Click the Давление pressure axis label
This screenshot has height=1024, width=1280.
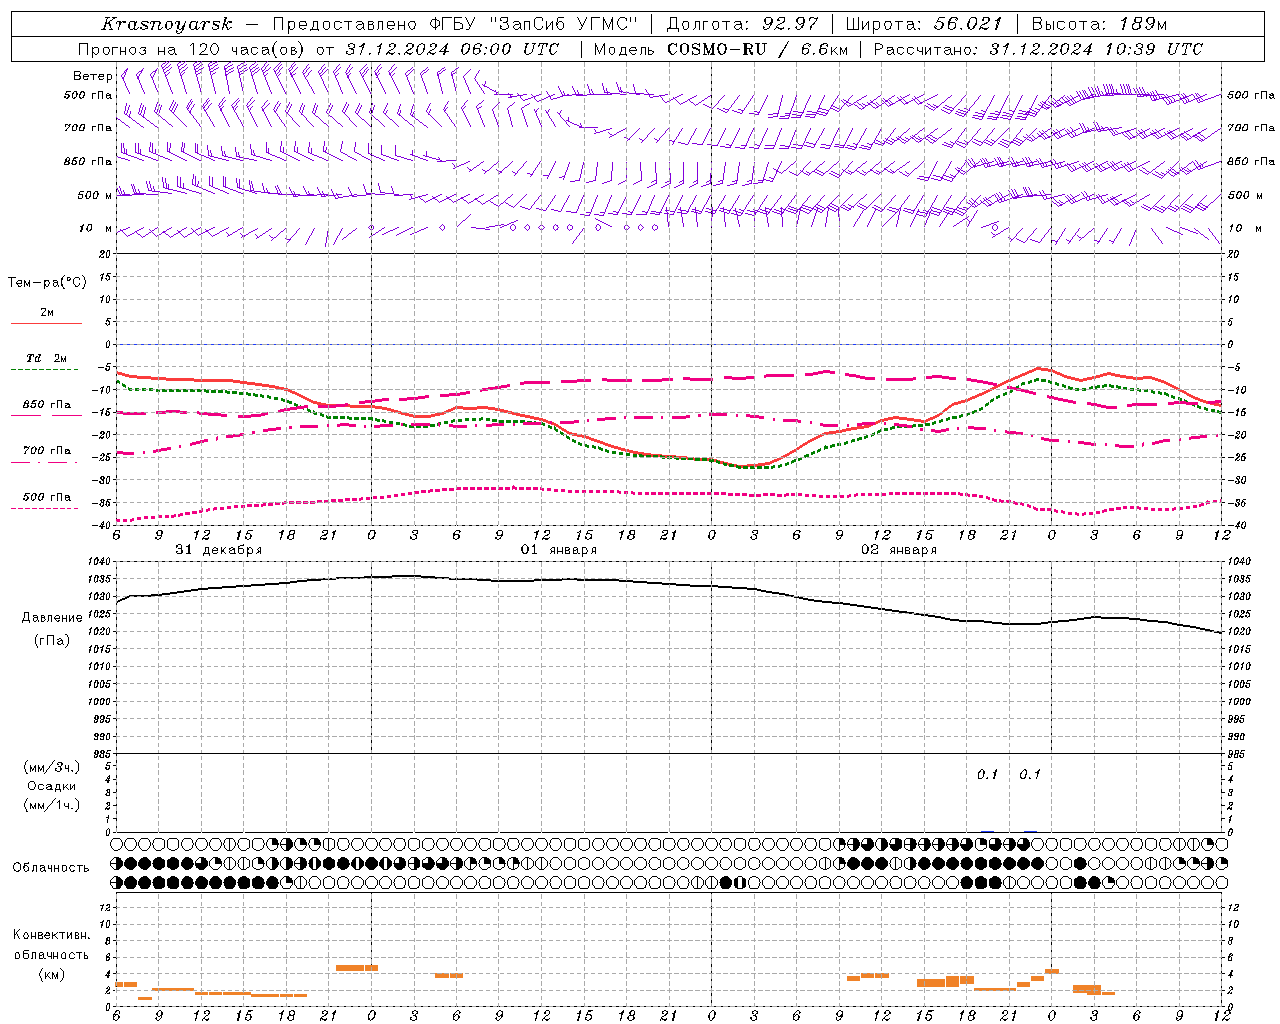pos(52,618)
